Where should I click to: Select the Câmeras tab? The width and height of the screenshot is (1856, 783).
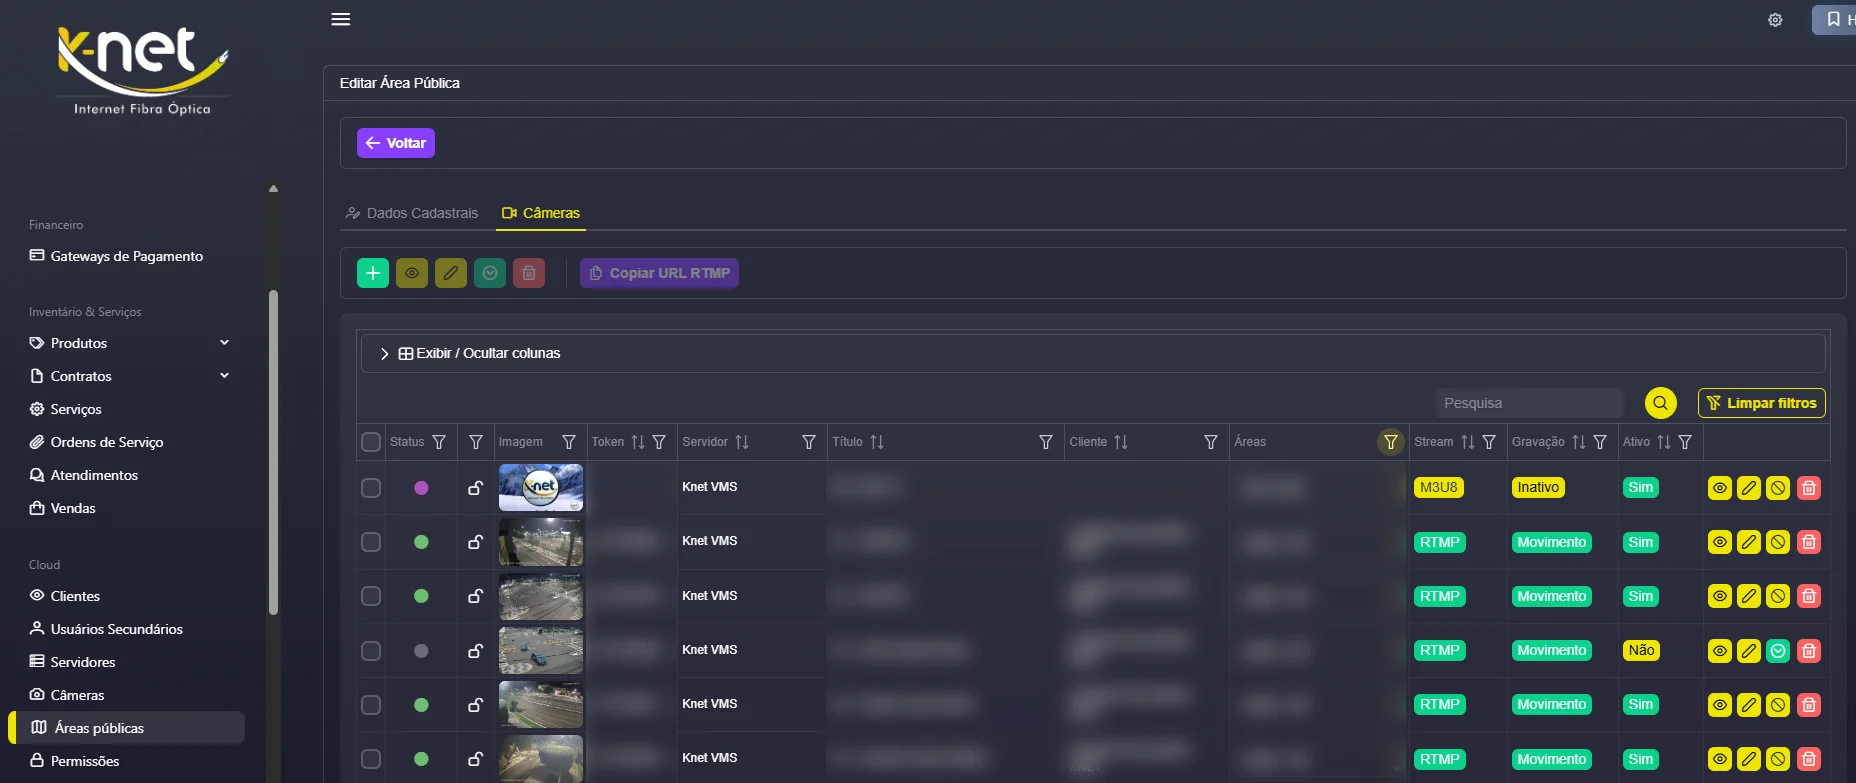(x=540, y=213)
